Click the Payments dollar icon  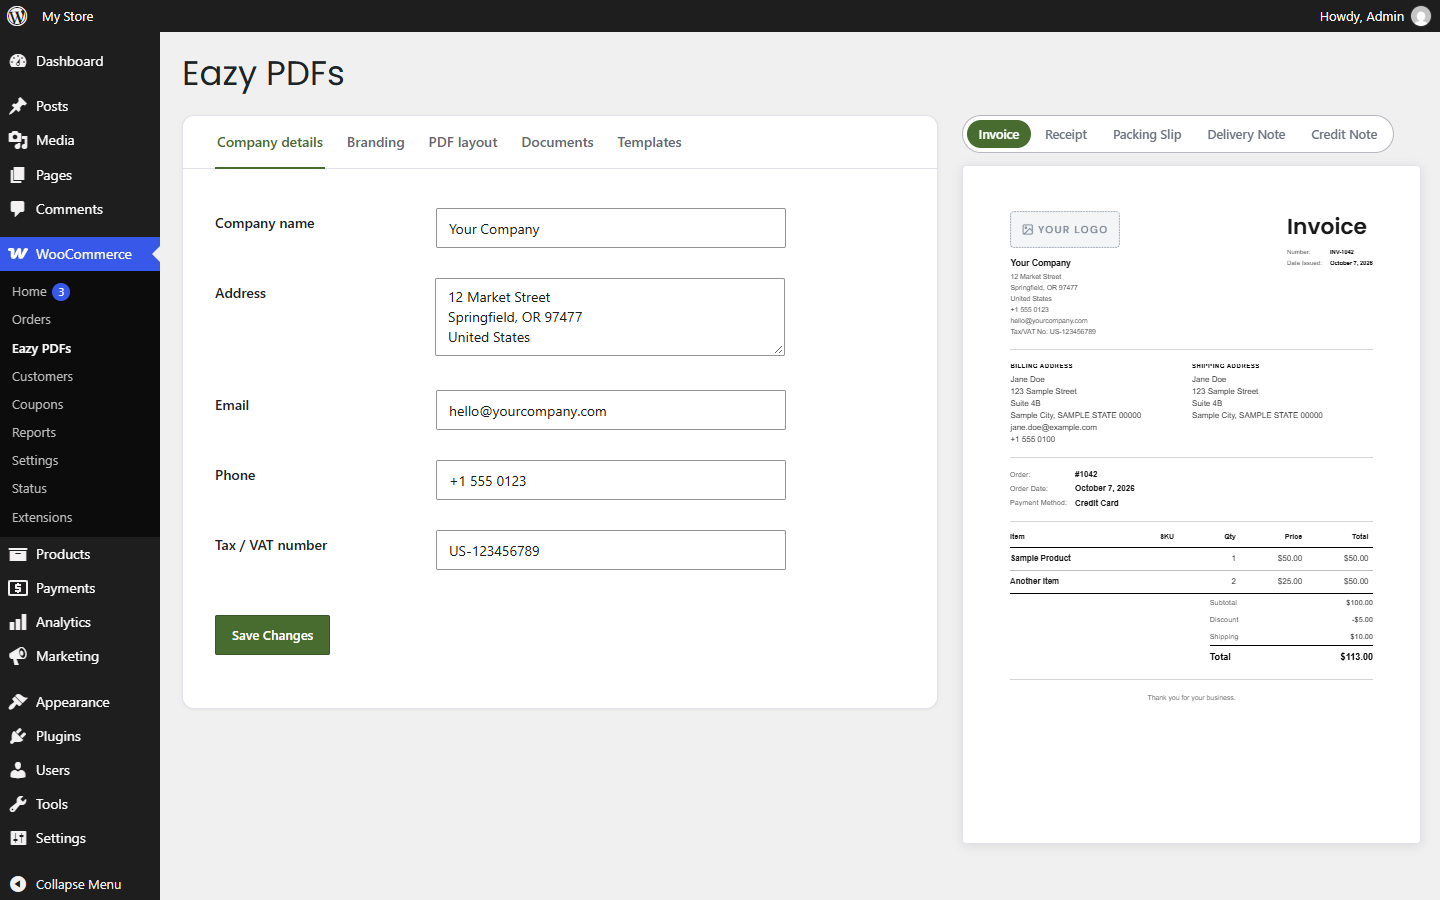(x=18, y=588)
